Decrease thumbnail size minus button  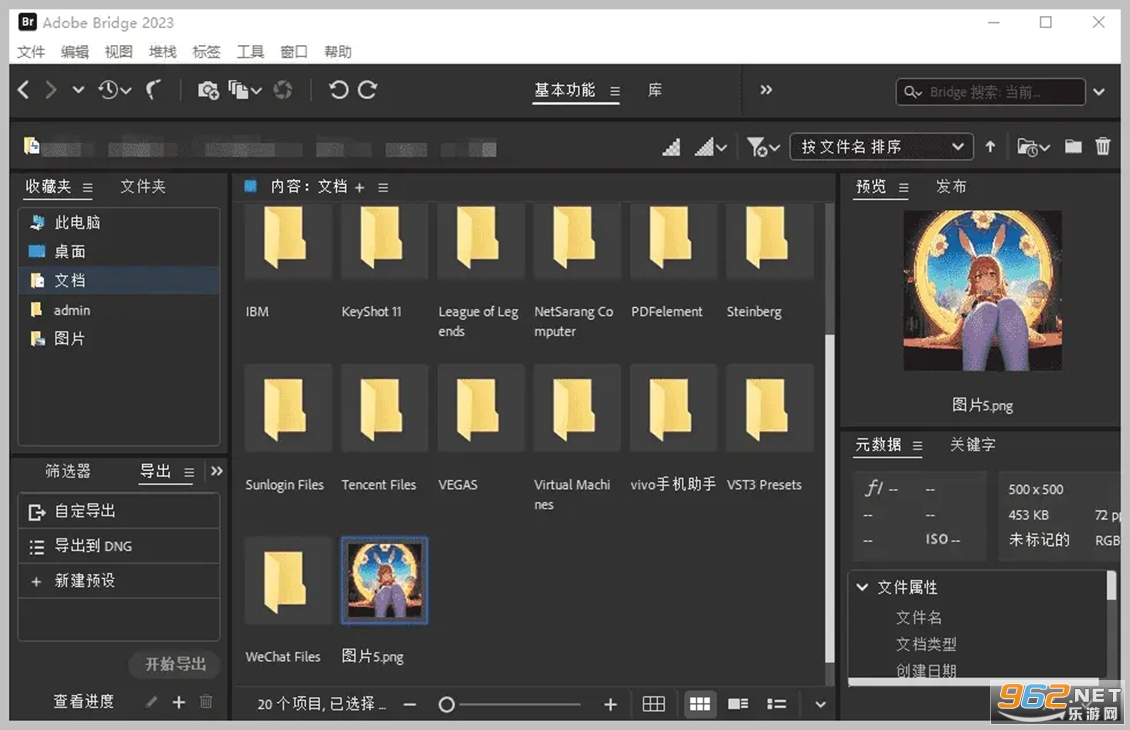click(x=410, y=705)
